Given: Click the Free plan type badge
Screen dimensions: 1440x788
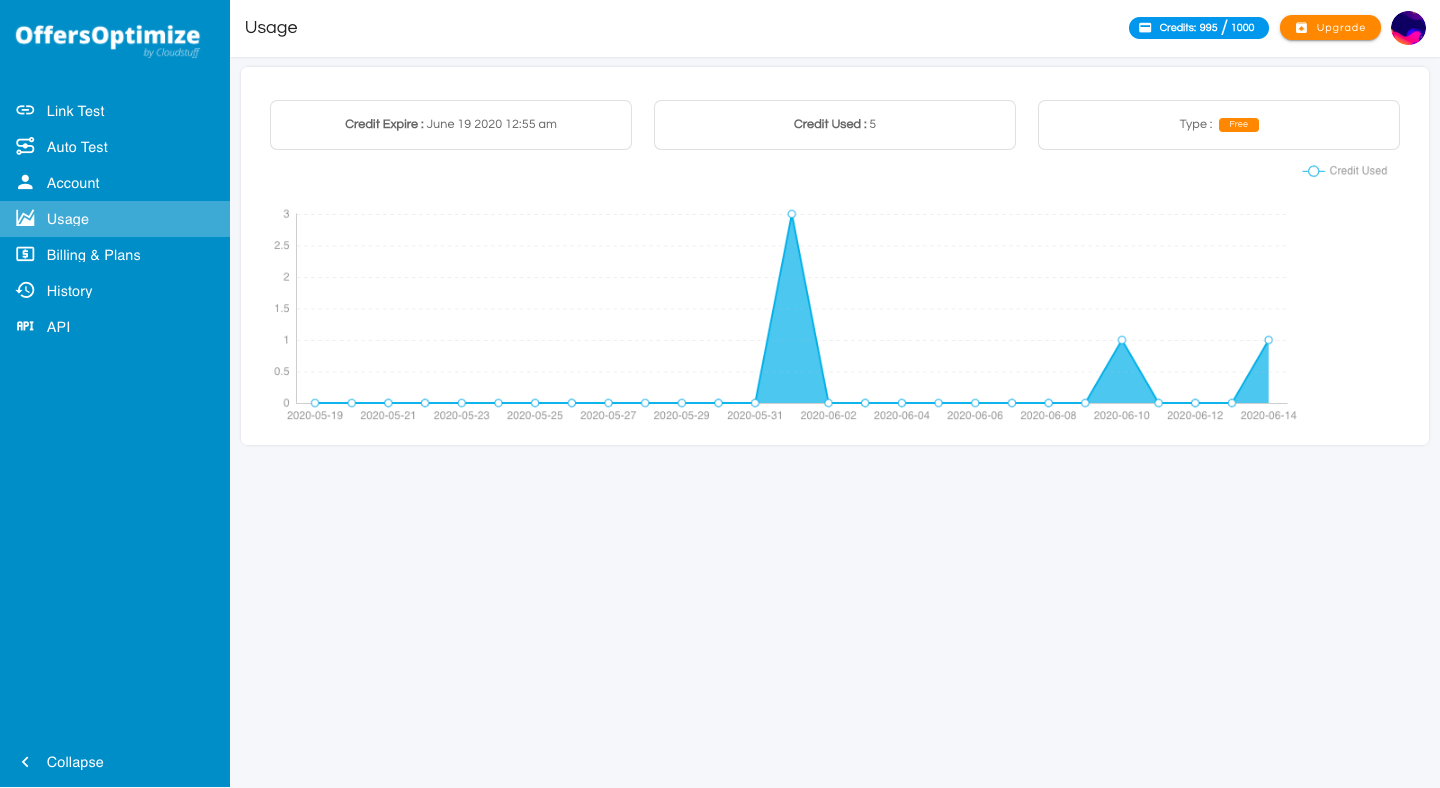Looking at the screenshot, I should point(1238,125).
